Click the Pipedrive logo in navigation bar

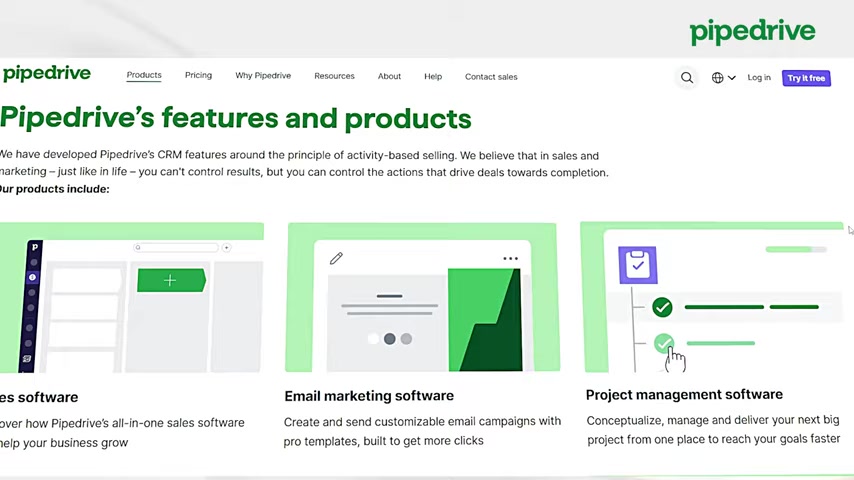[47, 74]
